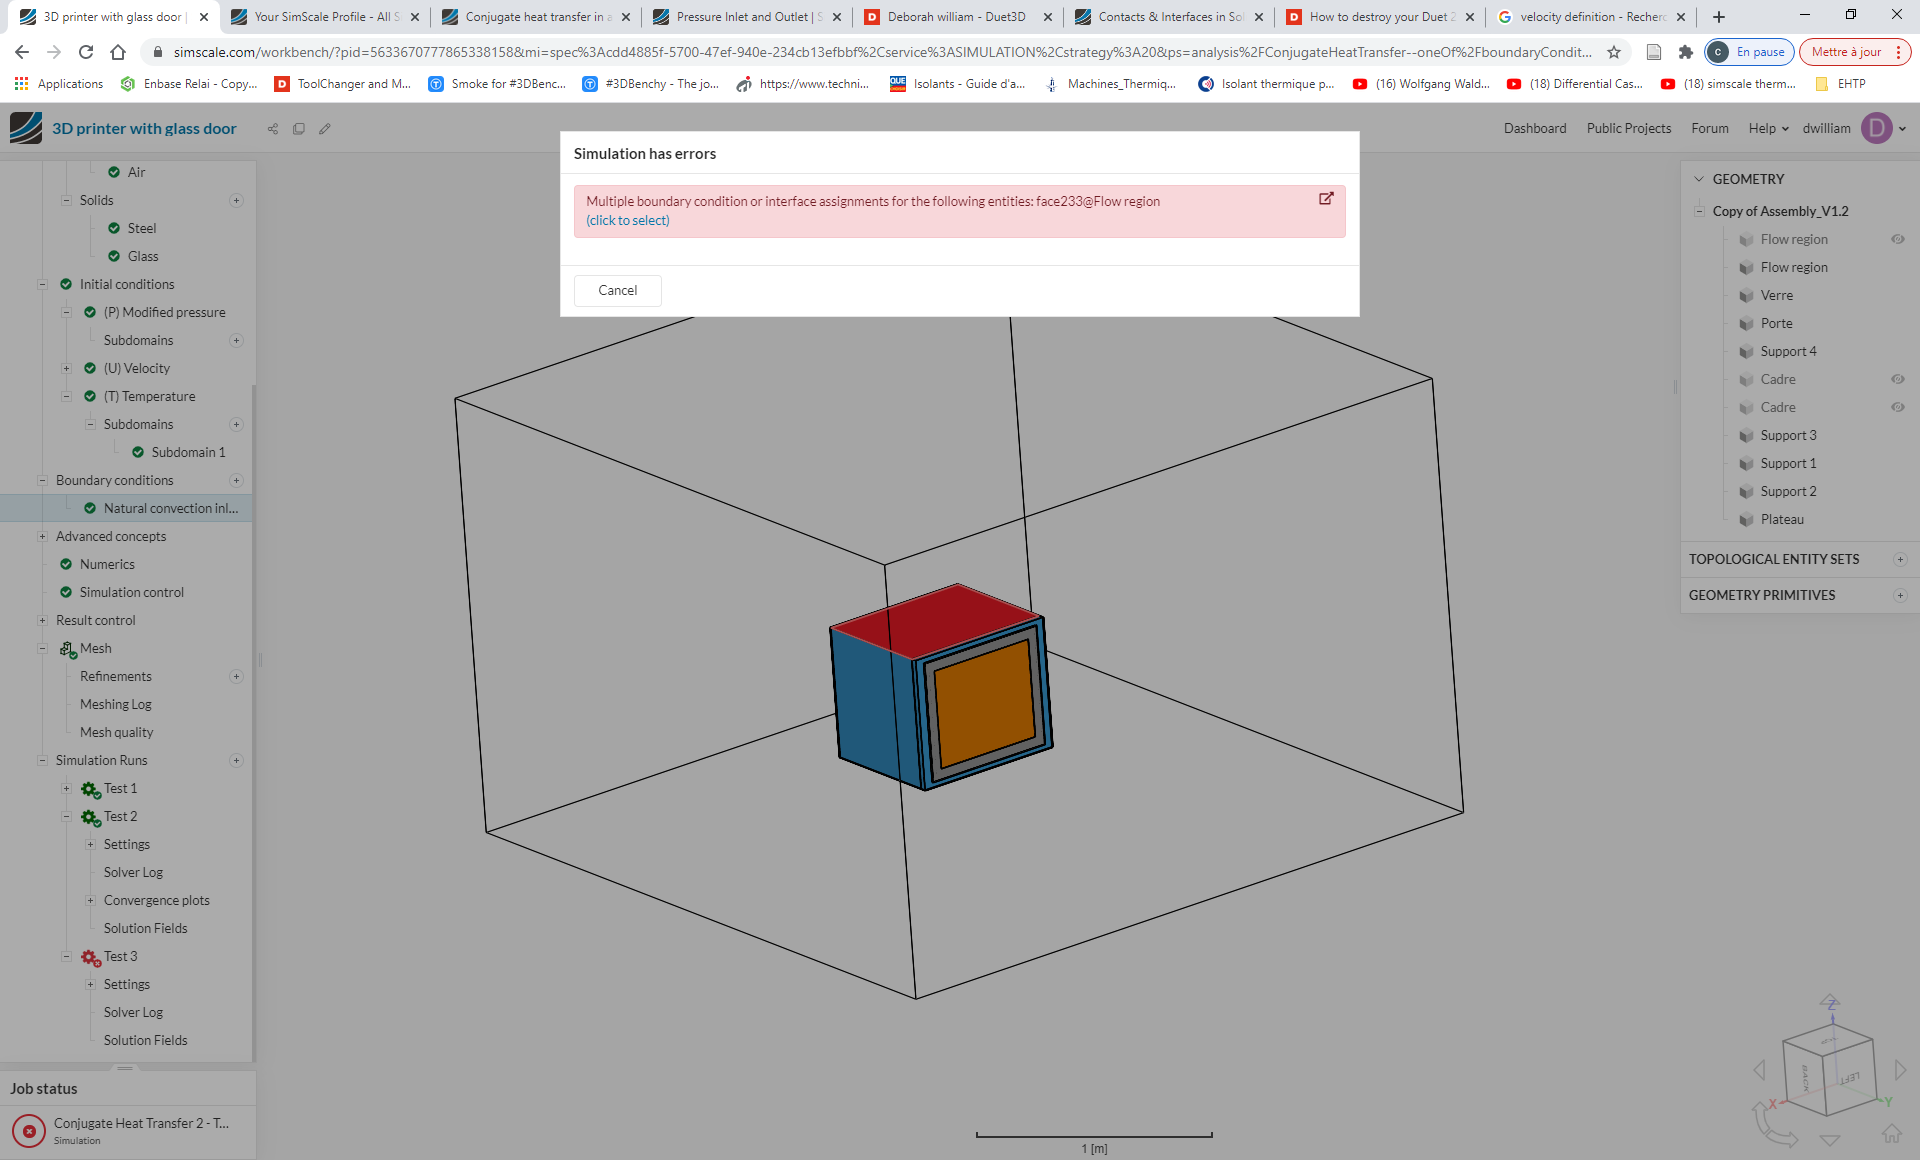The image size is (1920, 1160).
Task: Toggle visibility of second Cadre part
Action: point(1897,408)
